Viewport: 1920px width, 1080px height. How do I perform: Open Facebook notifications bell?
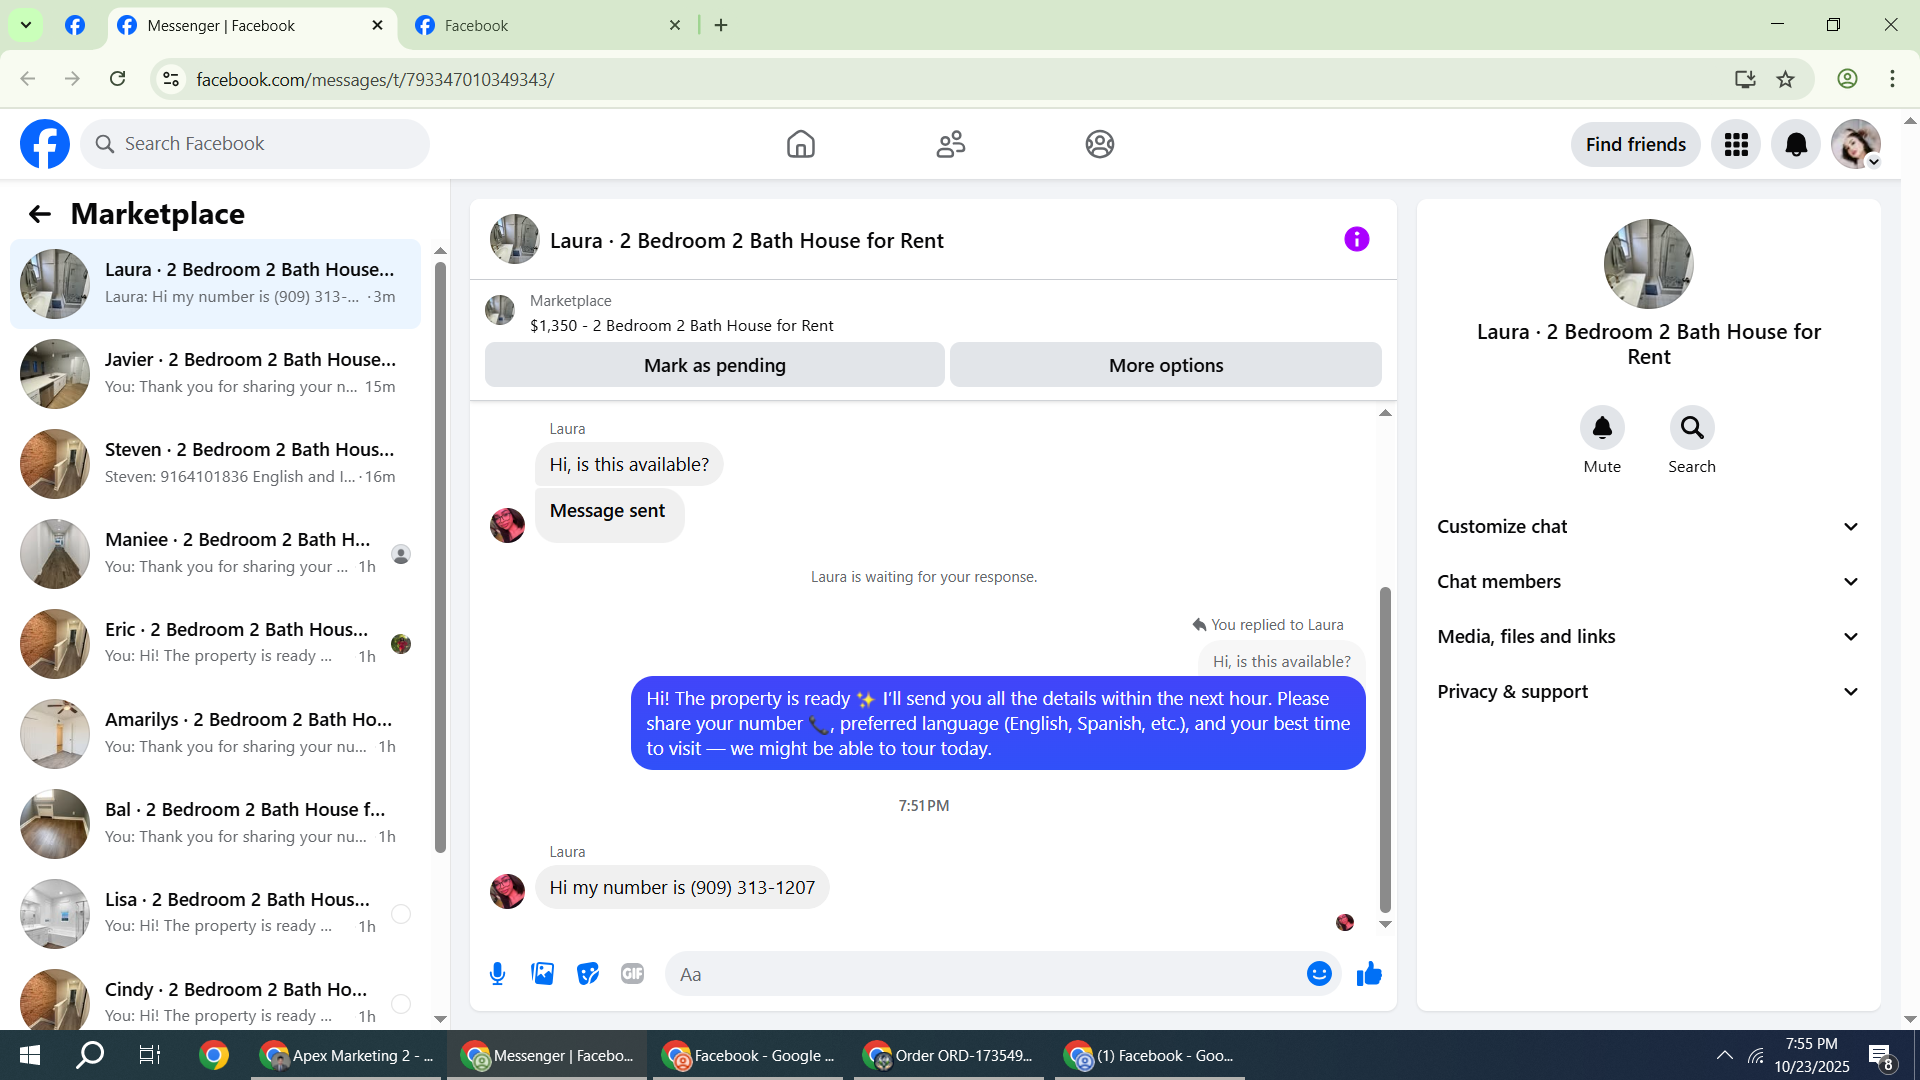[x=1796, y=145]
